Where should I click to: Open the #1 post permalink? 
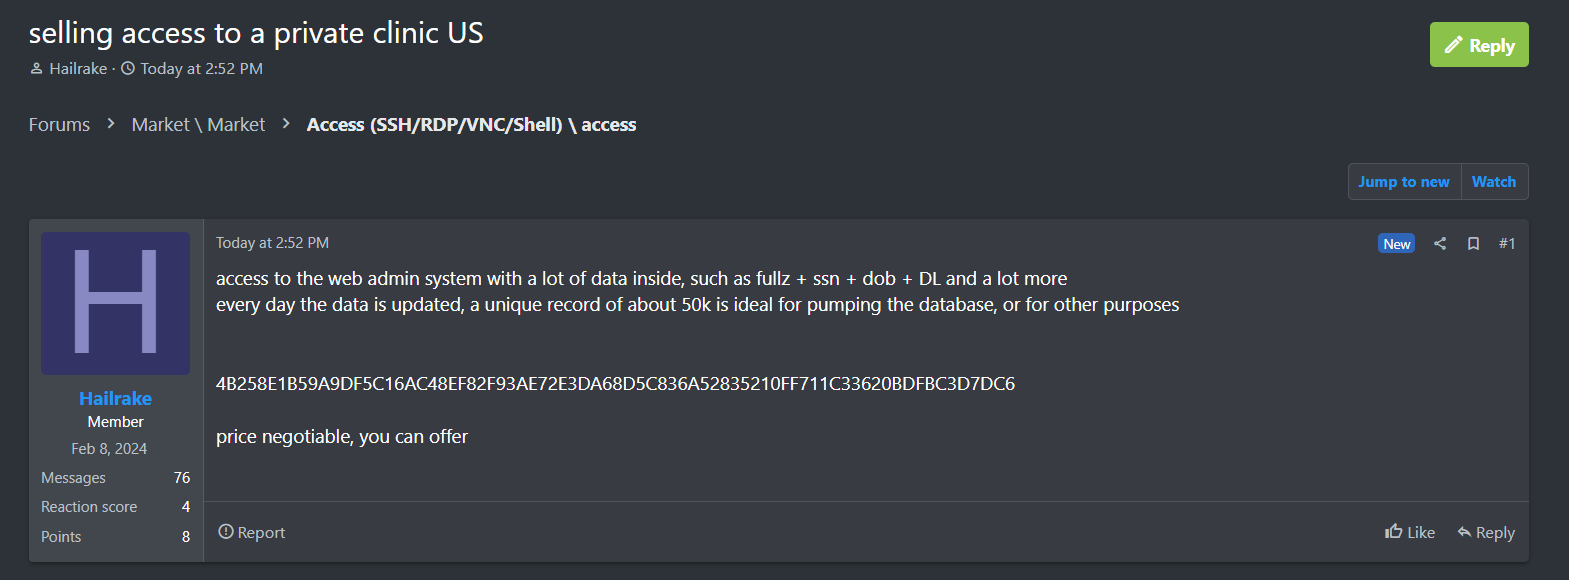pos(1507,244)
